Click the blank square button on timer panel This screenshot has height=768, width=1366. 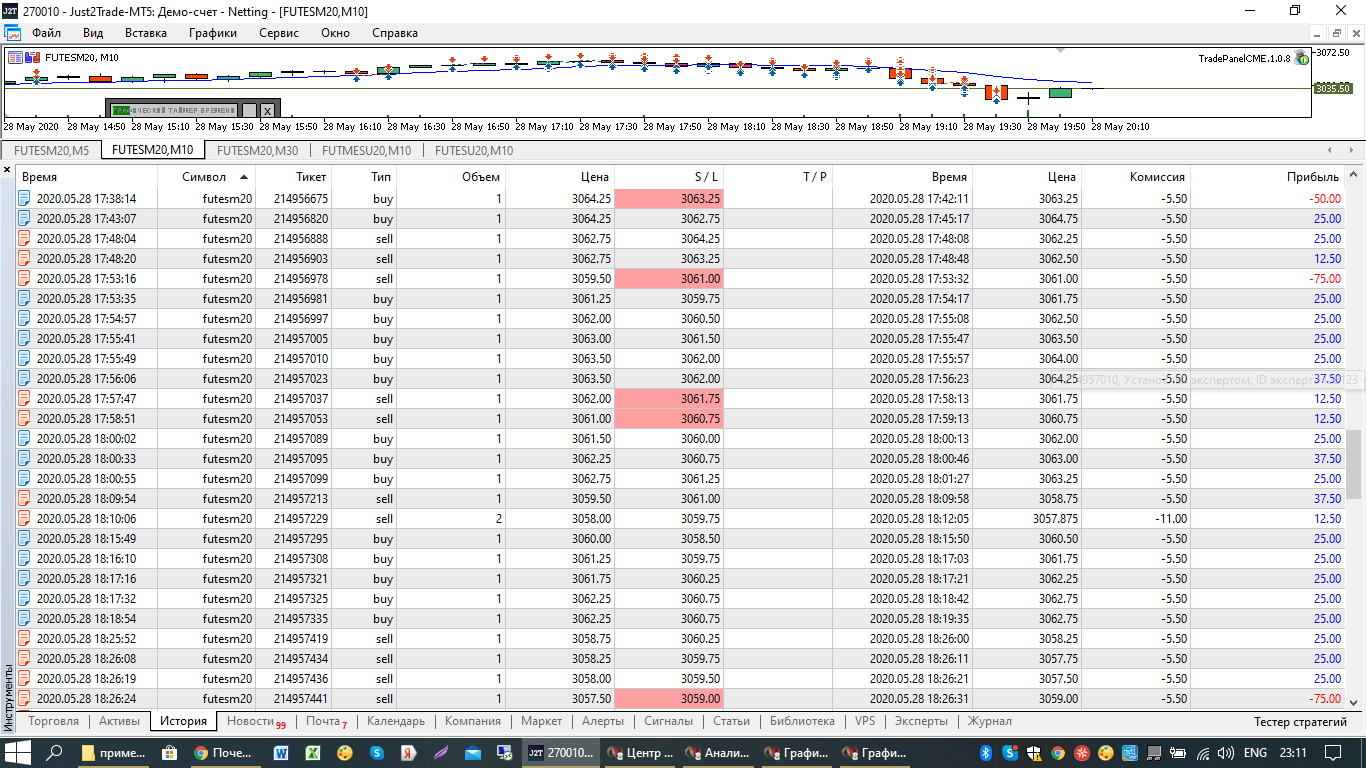[249, 110]
